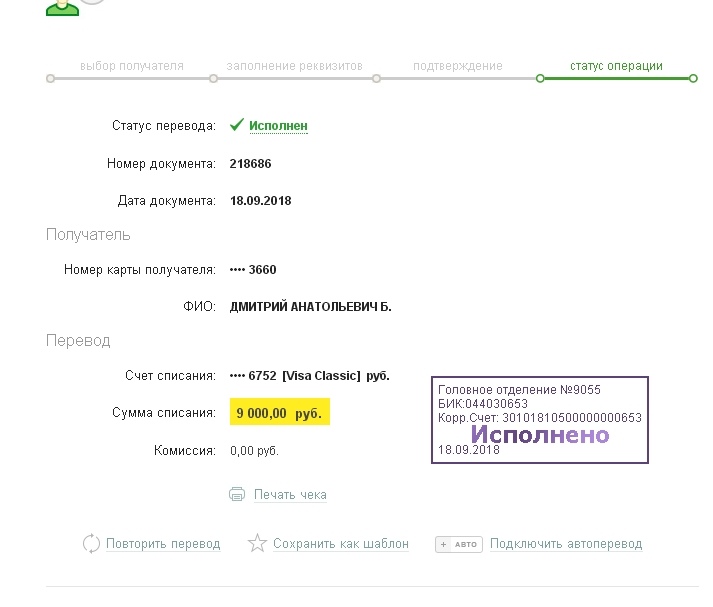
Task: Click the debit account 6752 Visa Classic
Action: click(309, 376)
